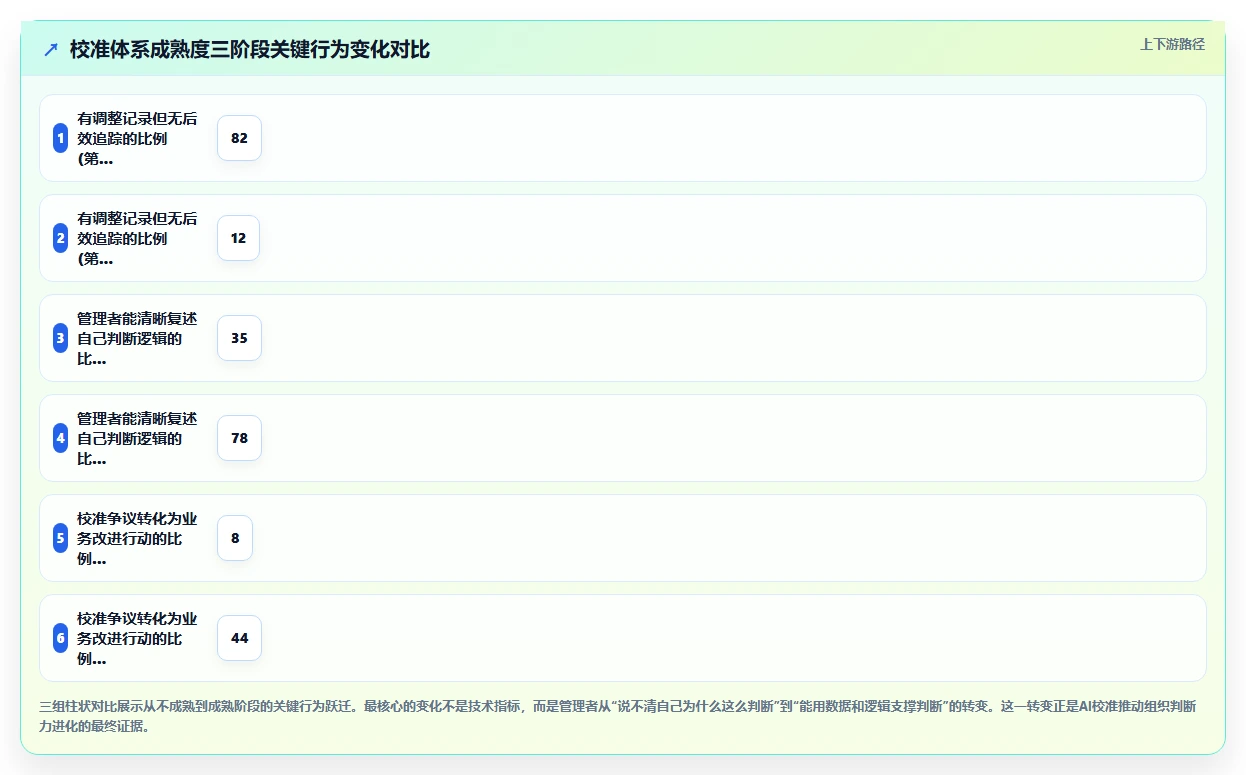
Task: Select the value chip showing 35
Action: 239,338
